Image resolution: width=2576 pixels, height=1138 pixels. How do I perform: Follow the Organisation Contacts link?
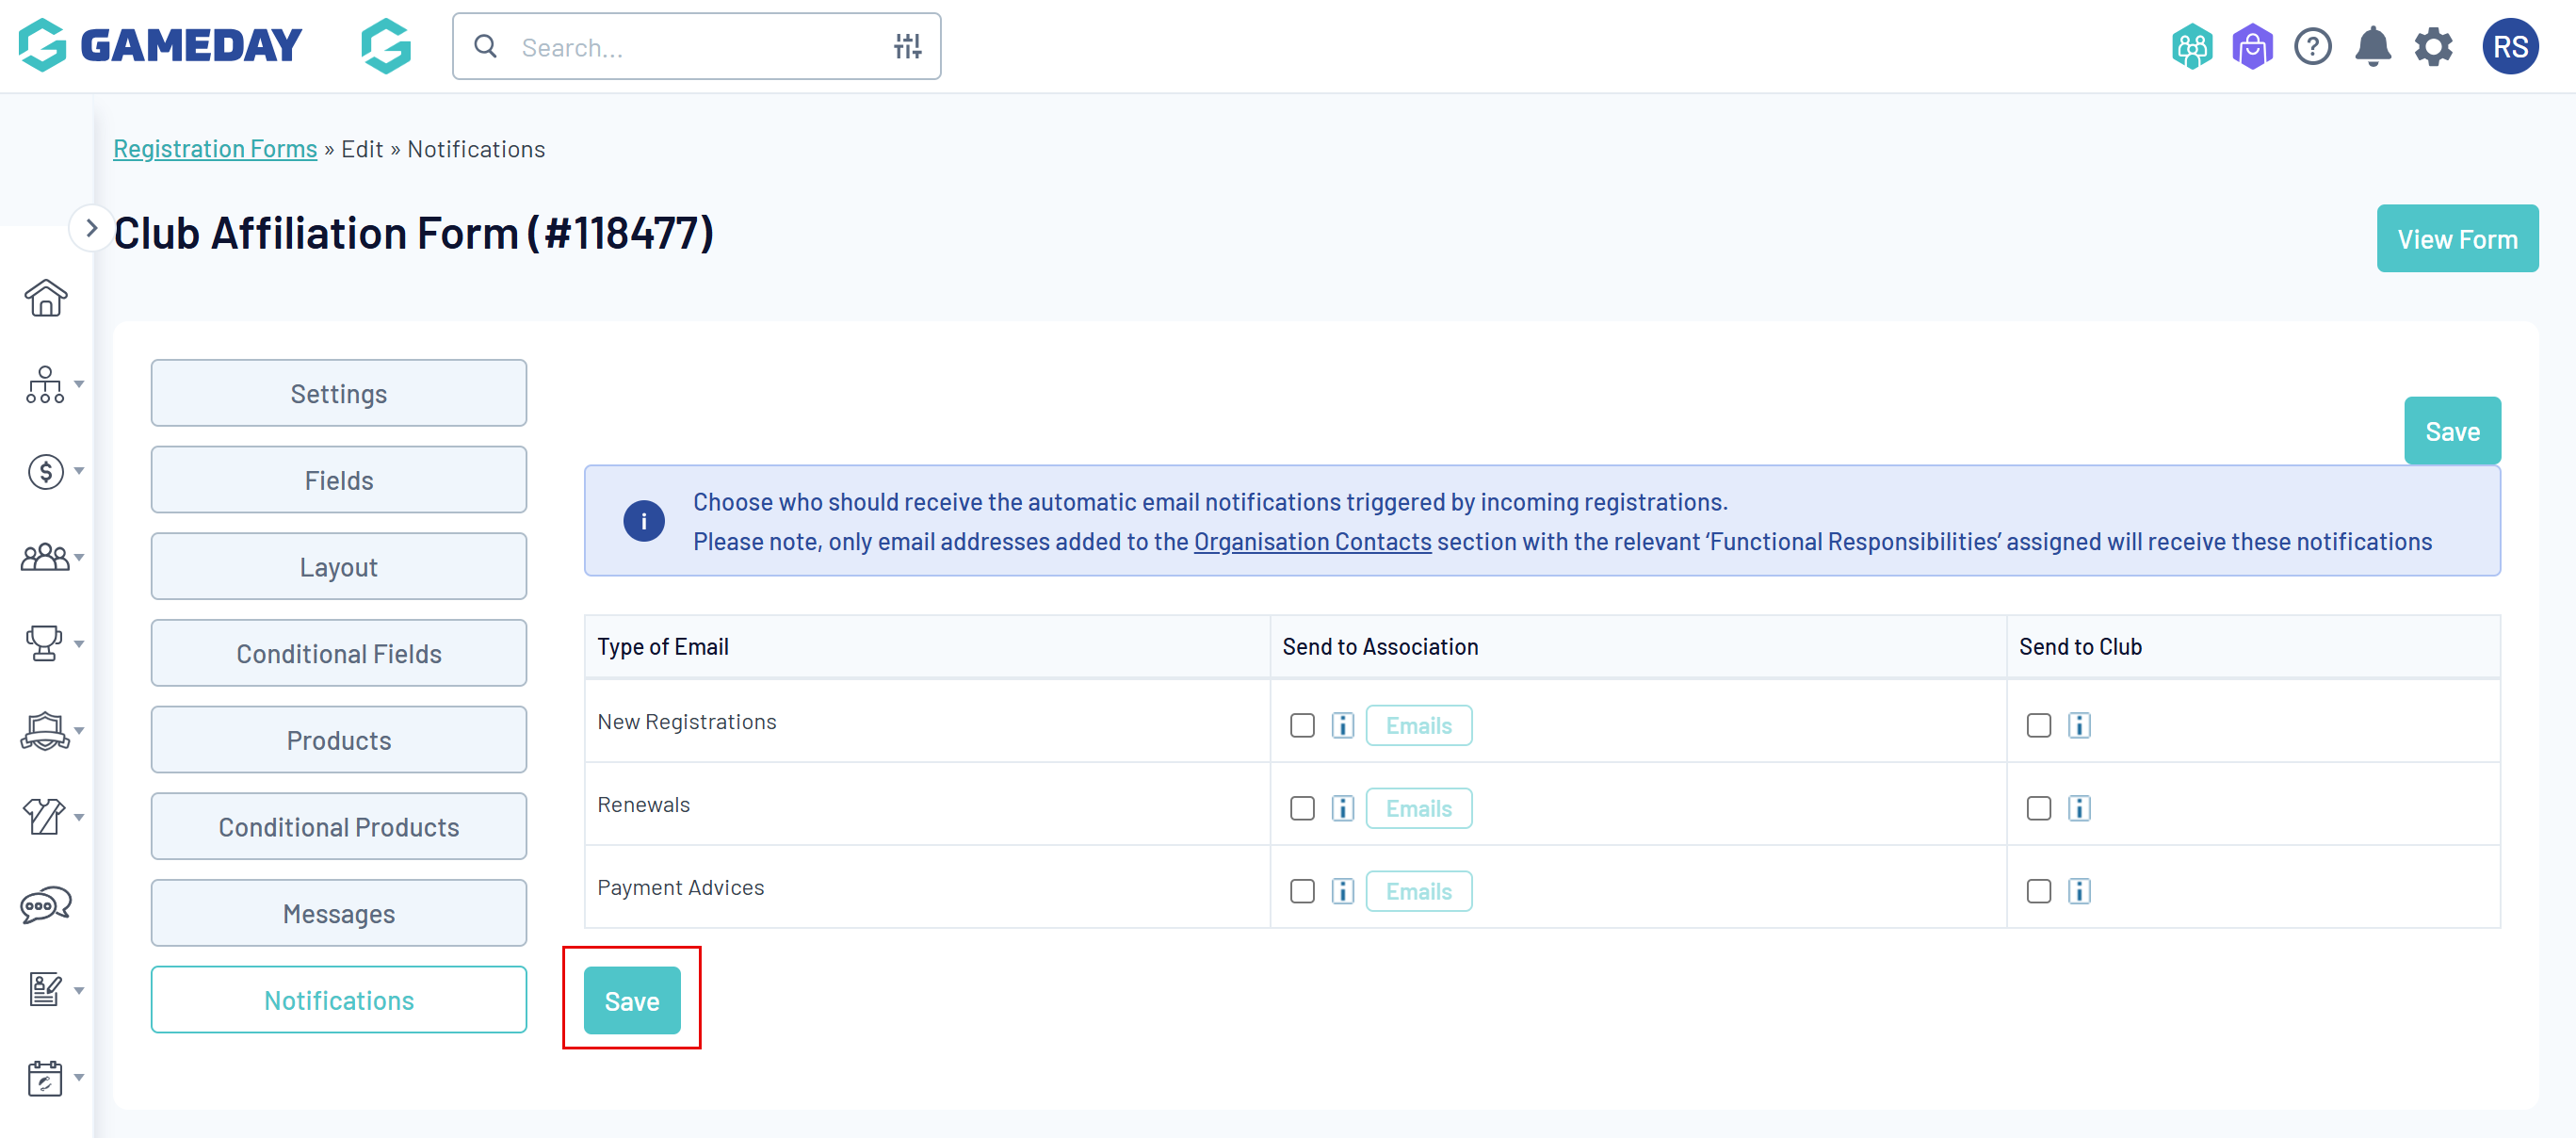coord(1312,541)
